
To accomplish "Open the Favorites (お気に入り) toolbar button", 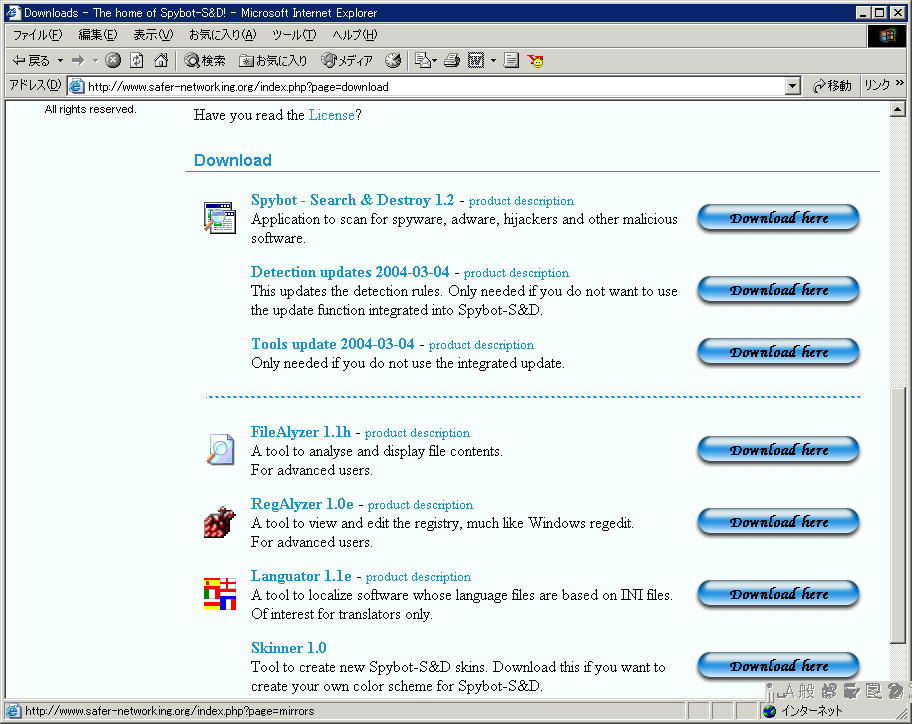I will click(273, 60).
